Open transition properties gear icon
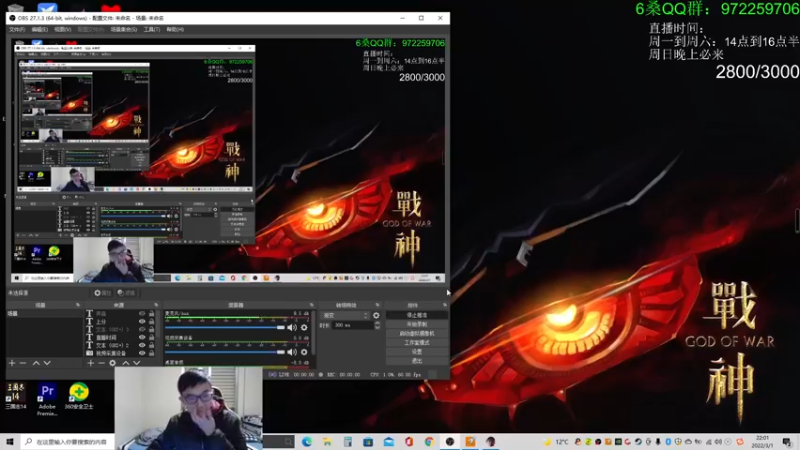800x450 pixels. tap(377, 315)
